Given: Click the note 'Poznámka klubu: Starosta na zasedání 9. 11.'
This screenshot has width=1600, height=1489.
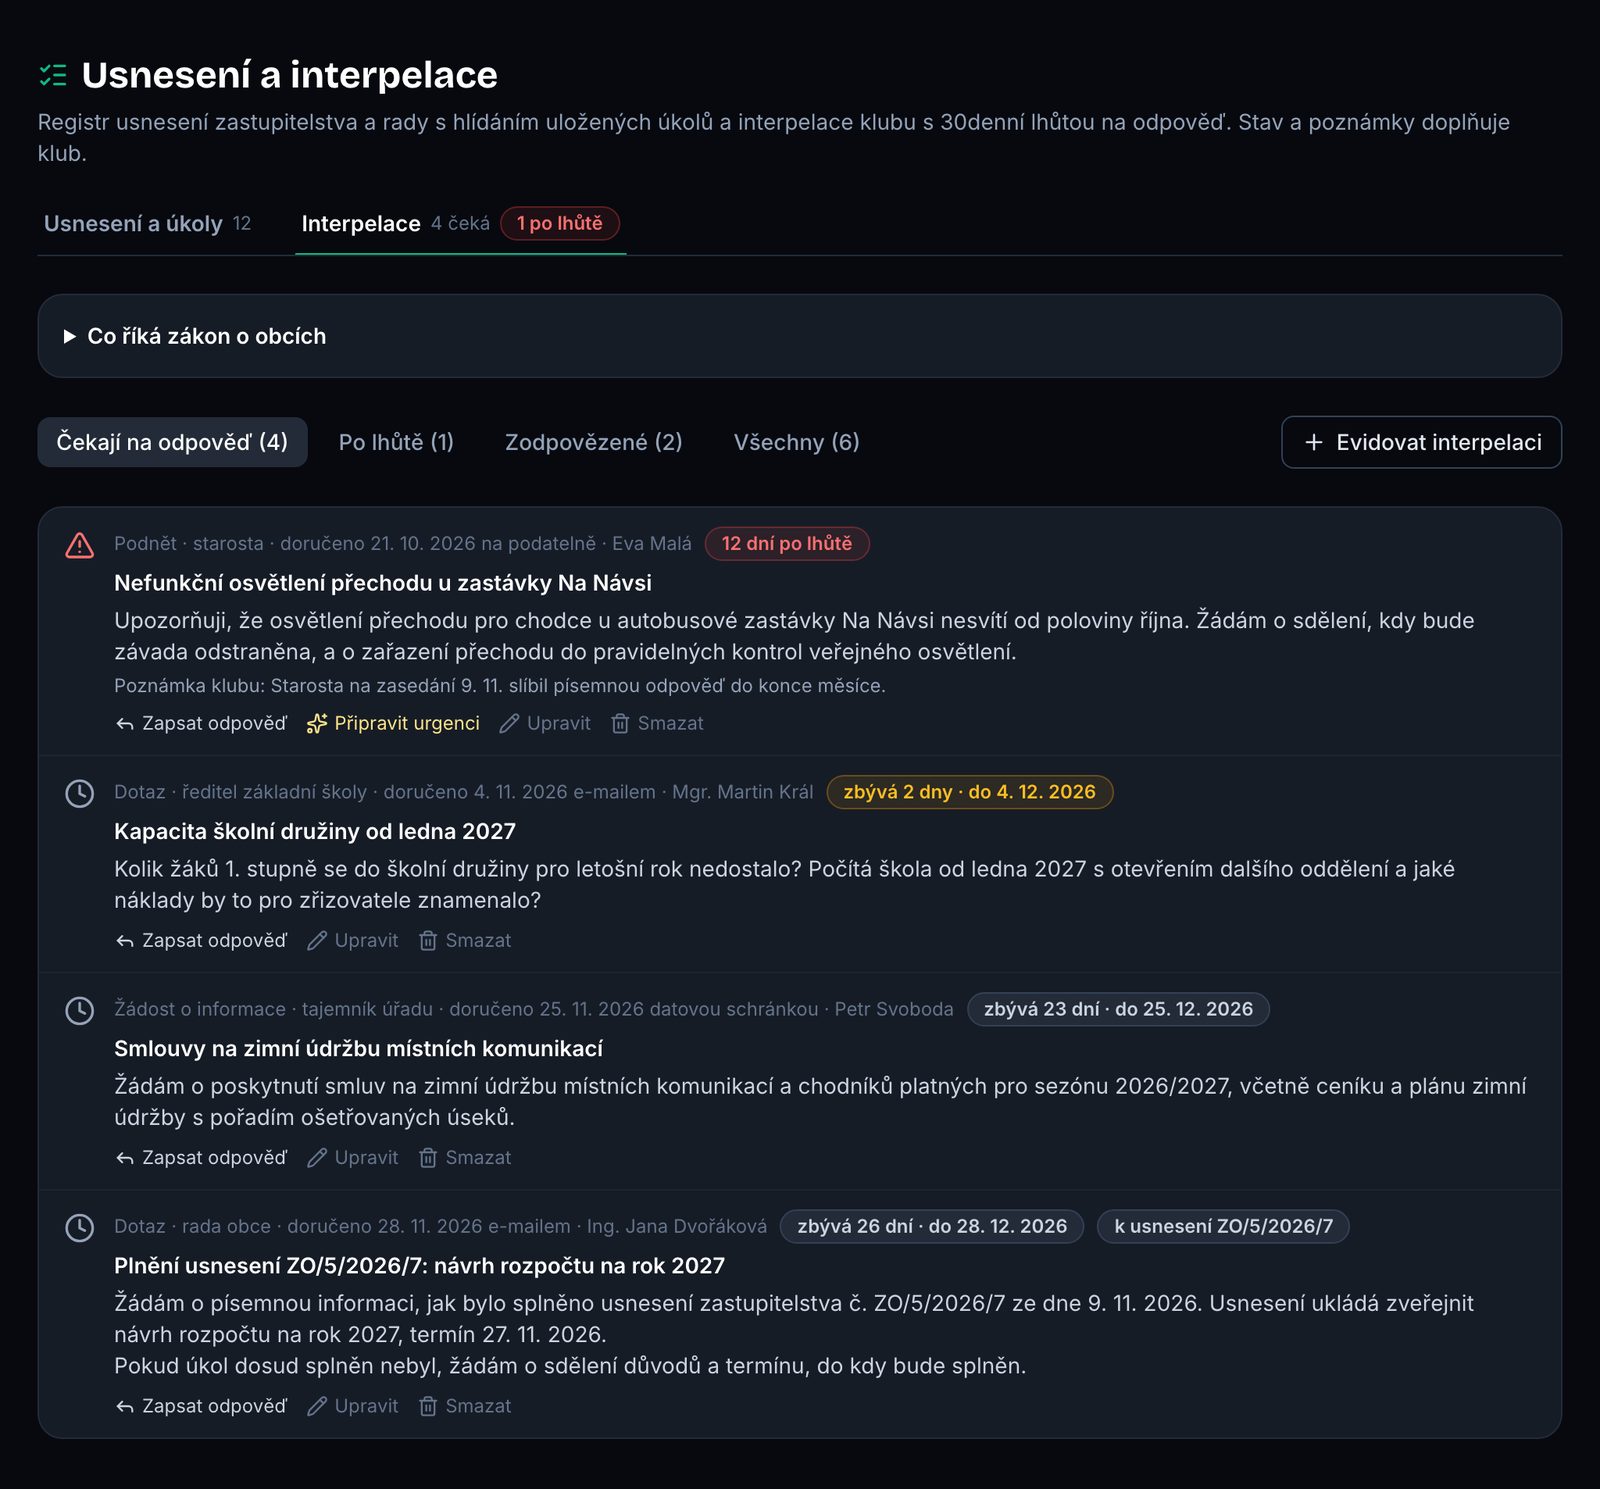Looking at the screenshot, I should tap(500, 686).
